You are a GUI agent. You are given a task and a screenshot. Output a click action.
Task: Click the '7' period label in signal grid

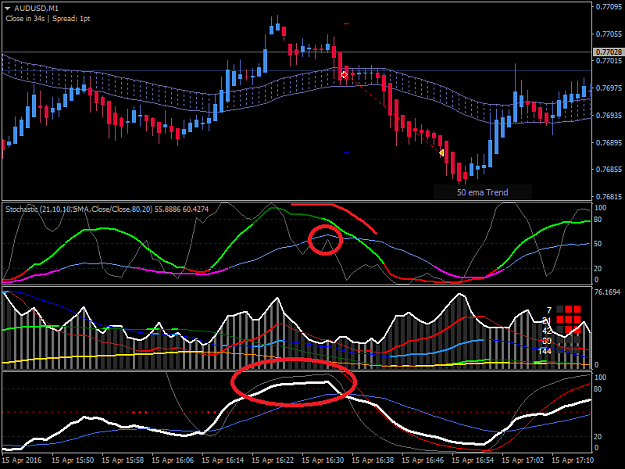(549, 310)
